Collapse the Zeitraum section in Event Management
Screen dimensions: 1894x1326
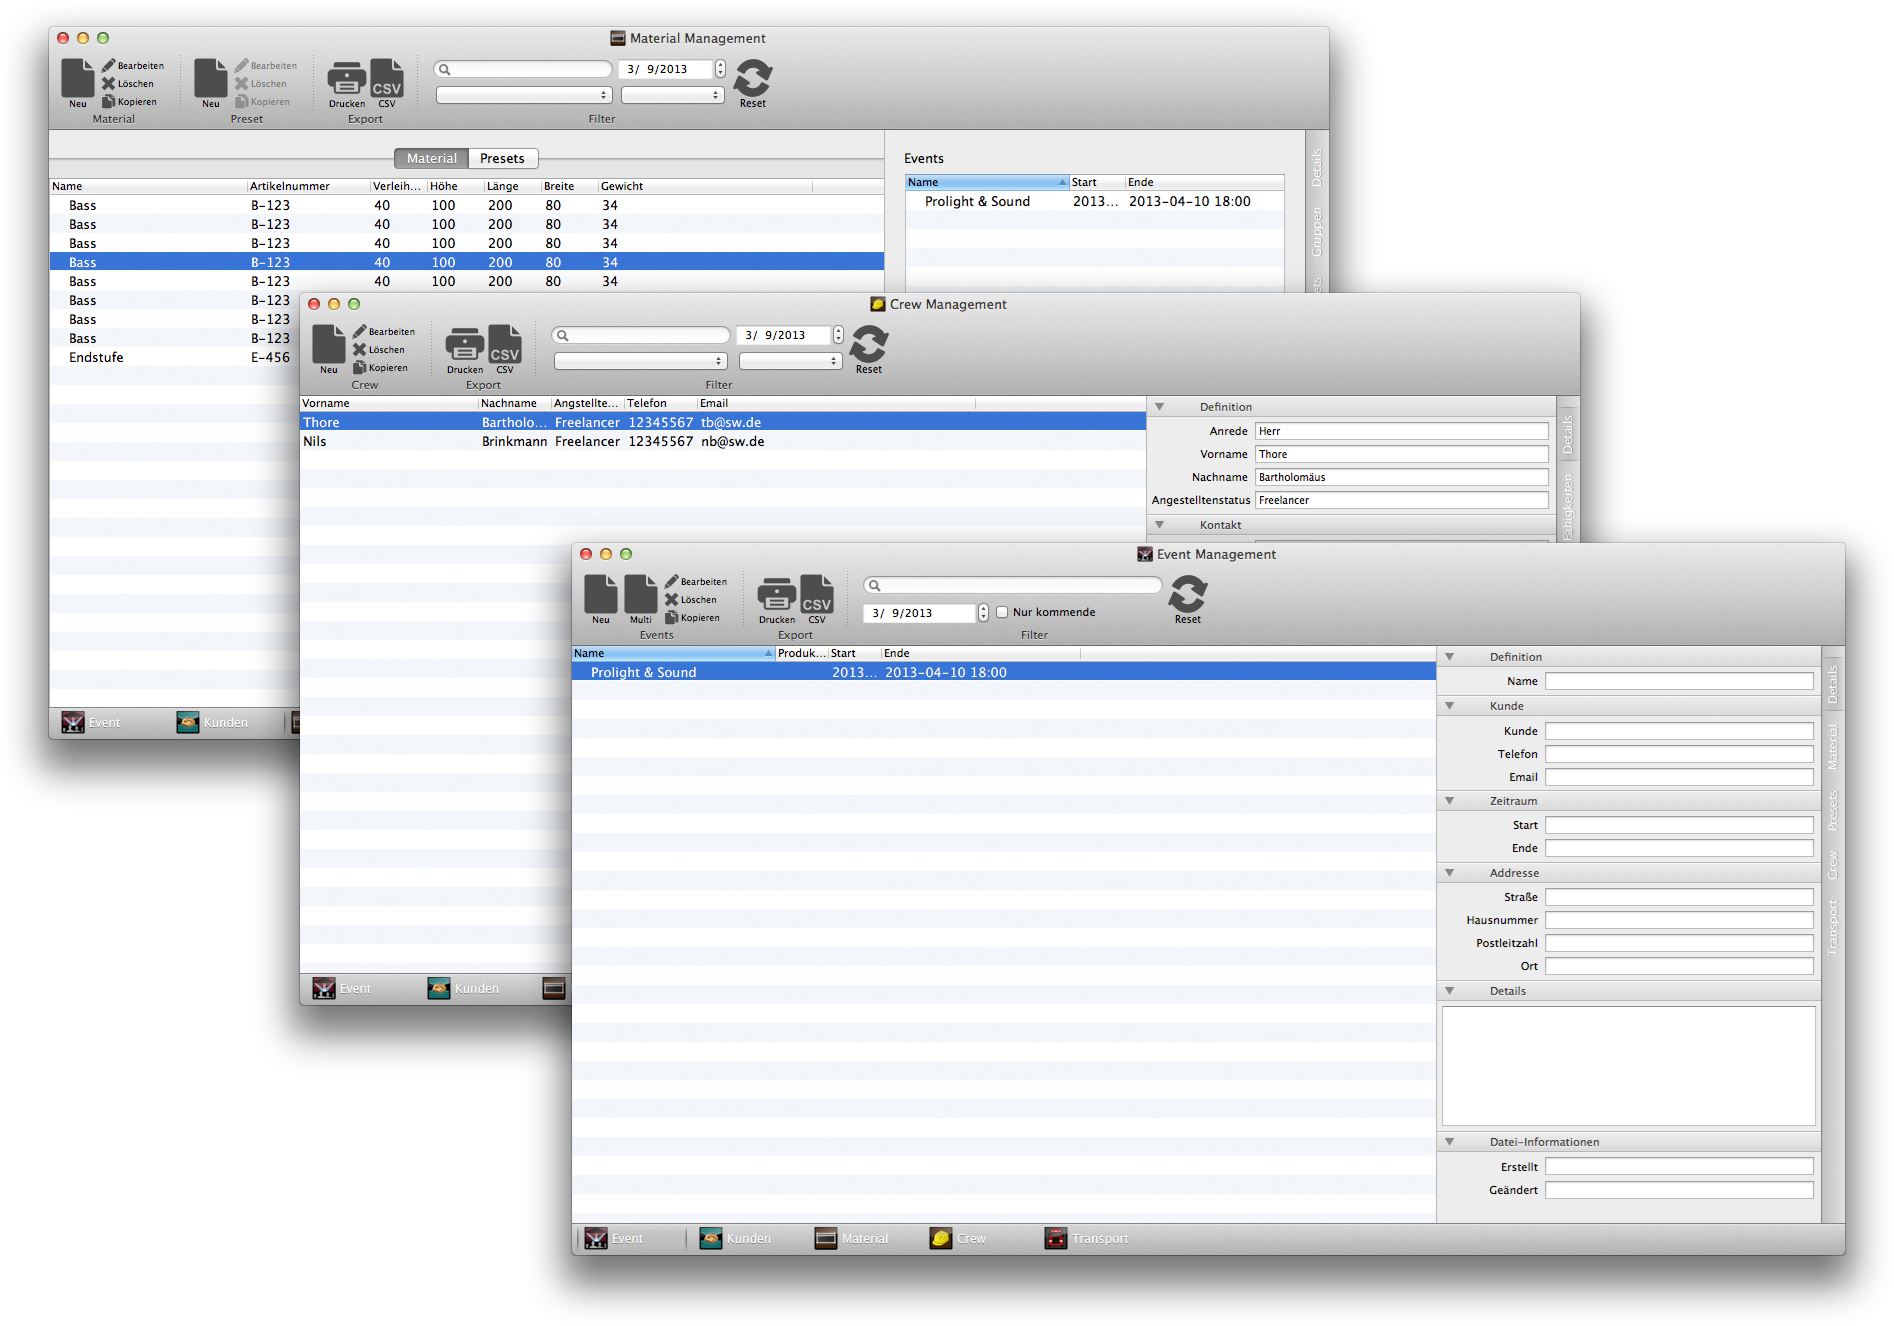pos(1449,801)
